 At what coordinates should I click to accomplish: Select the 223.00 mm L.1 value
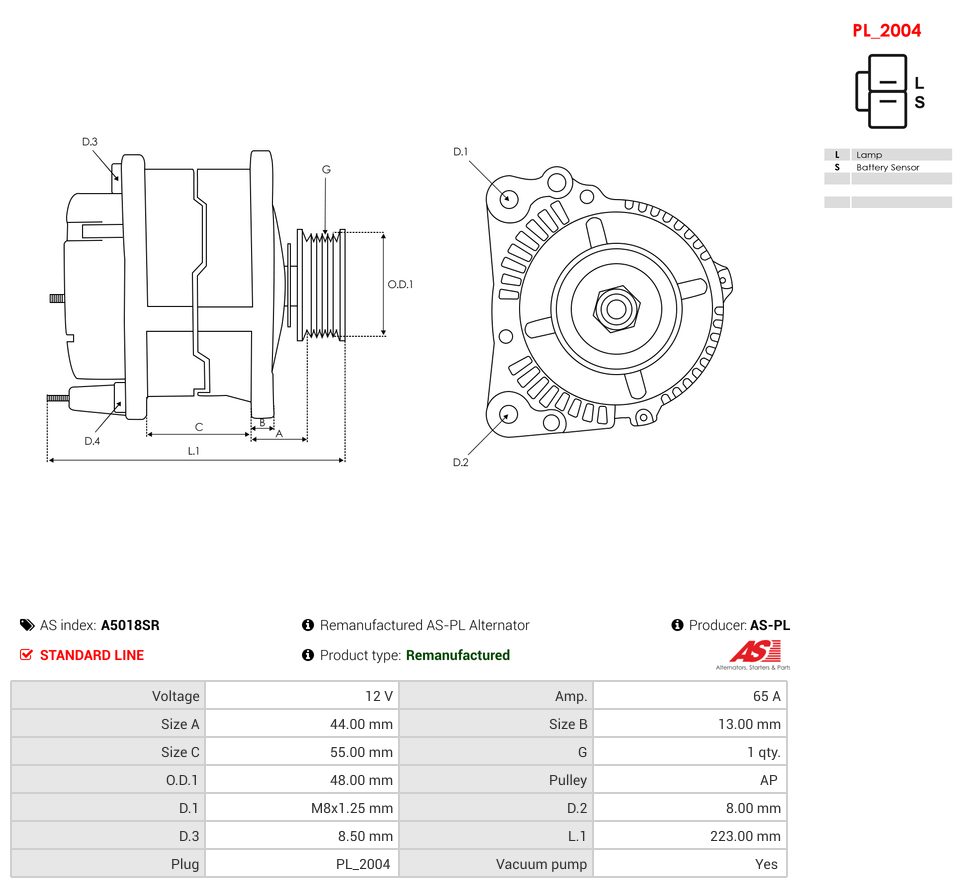tap(745, 836)
